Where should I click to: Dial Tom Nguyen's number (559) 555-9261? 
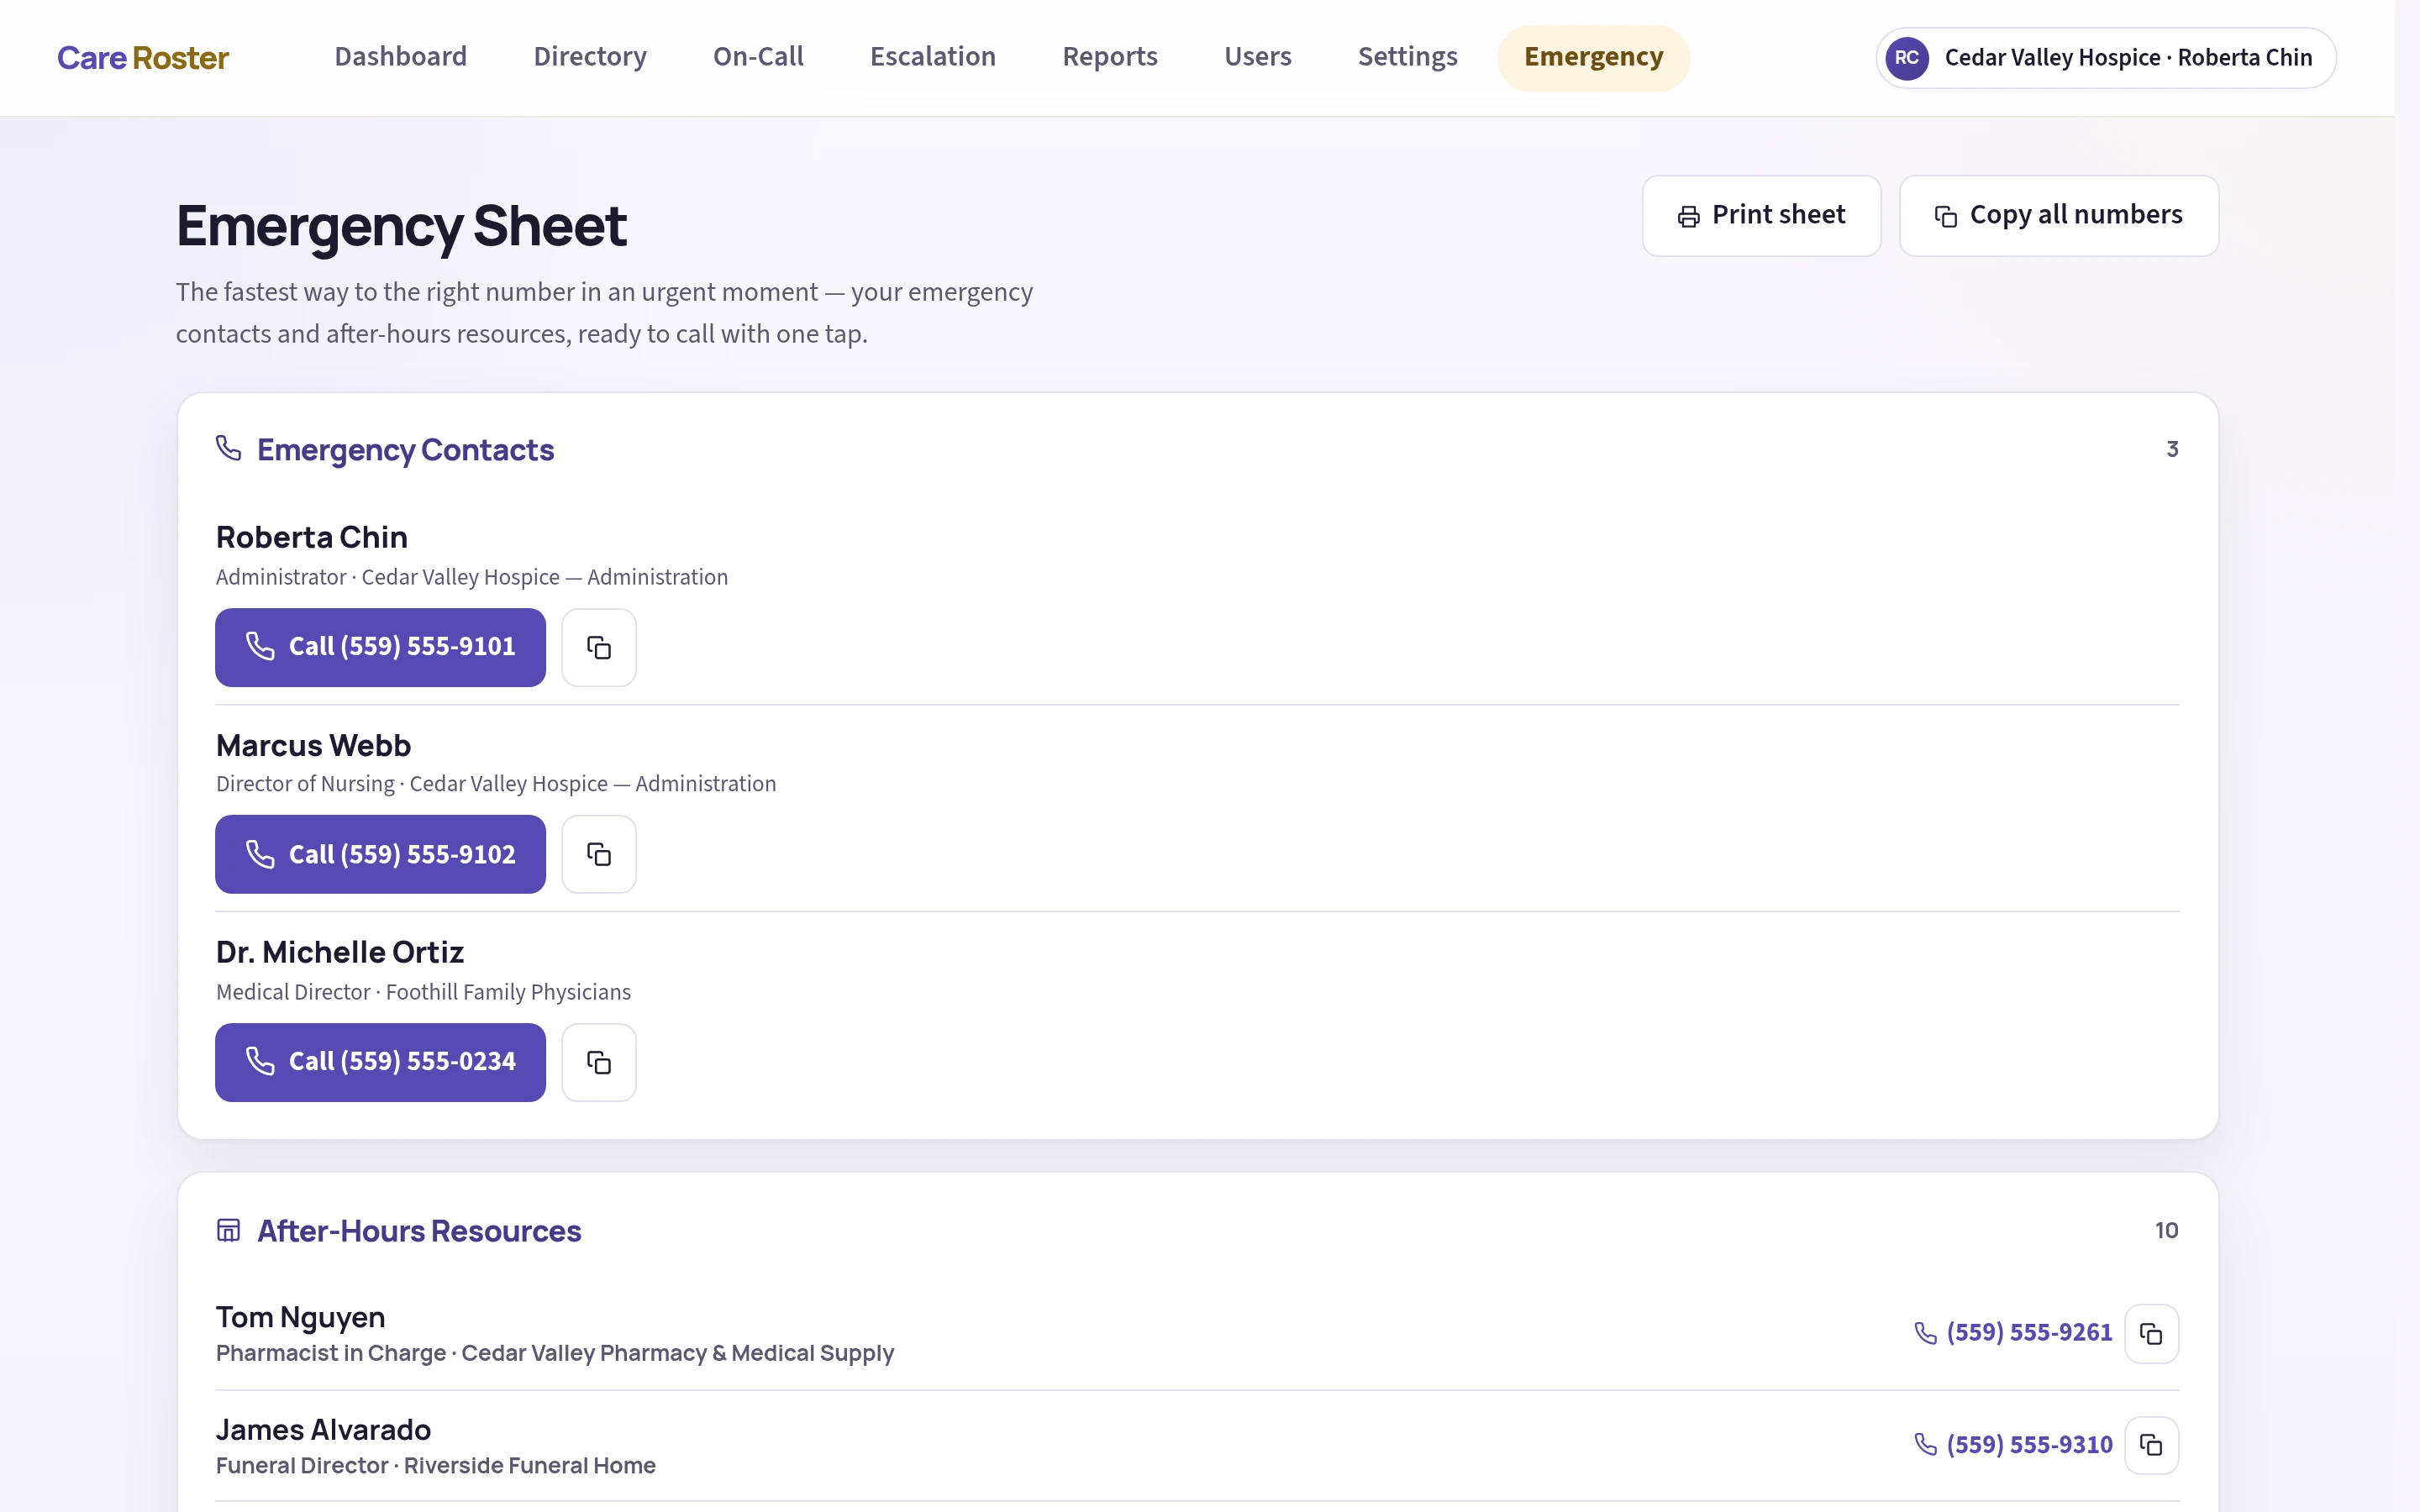click(x=2013, y=1333)
